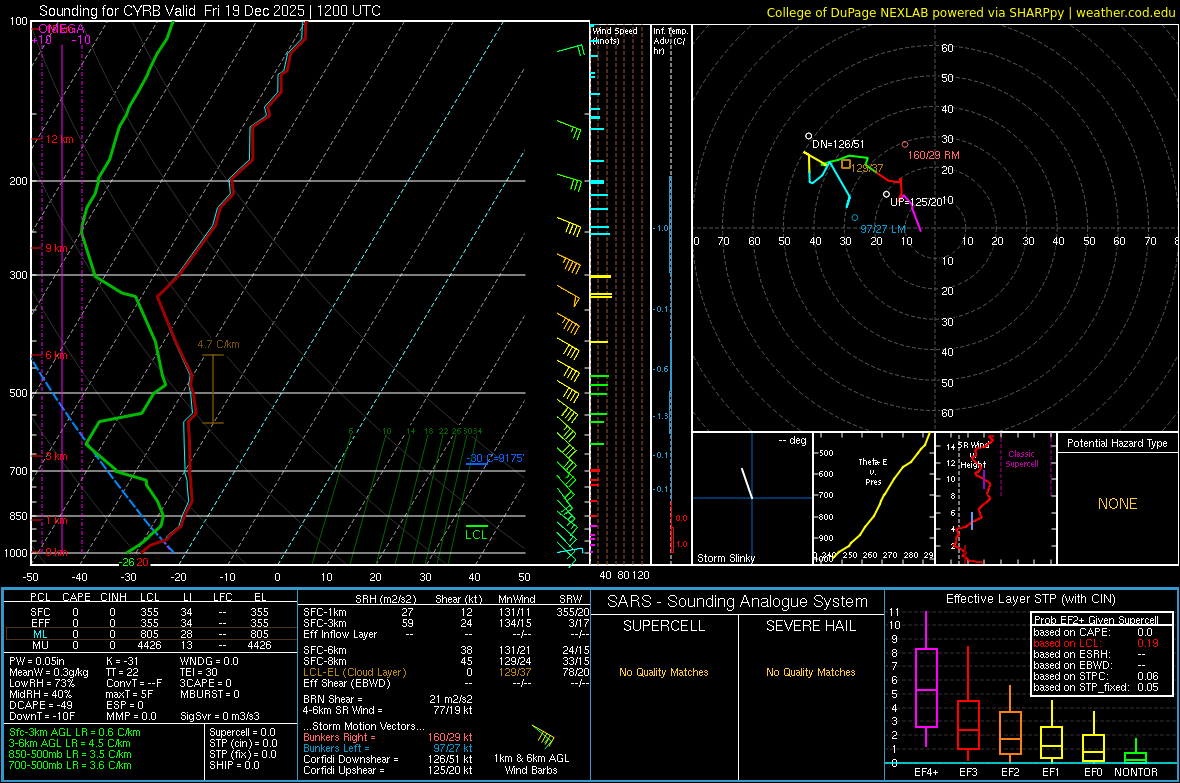Select the highlighted 'ML' parcel row
This screenshot has height=783, width=1180.
[x=151, y=634]
